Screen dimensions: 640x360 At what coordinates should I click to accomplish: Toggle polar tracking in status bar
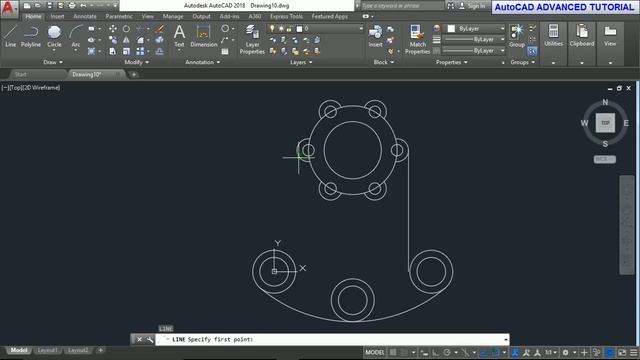click(x=447, y=352)
